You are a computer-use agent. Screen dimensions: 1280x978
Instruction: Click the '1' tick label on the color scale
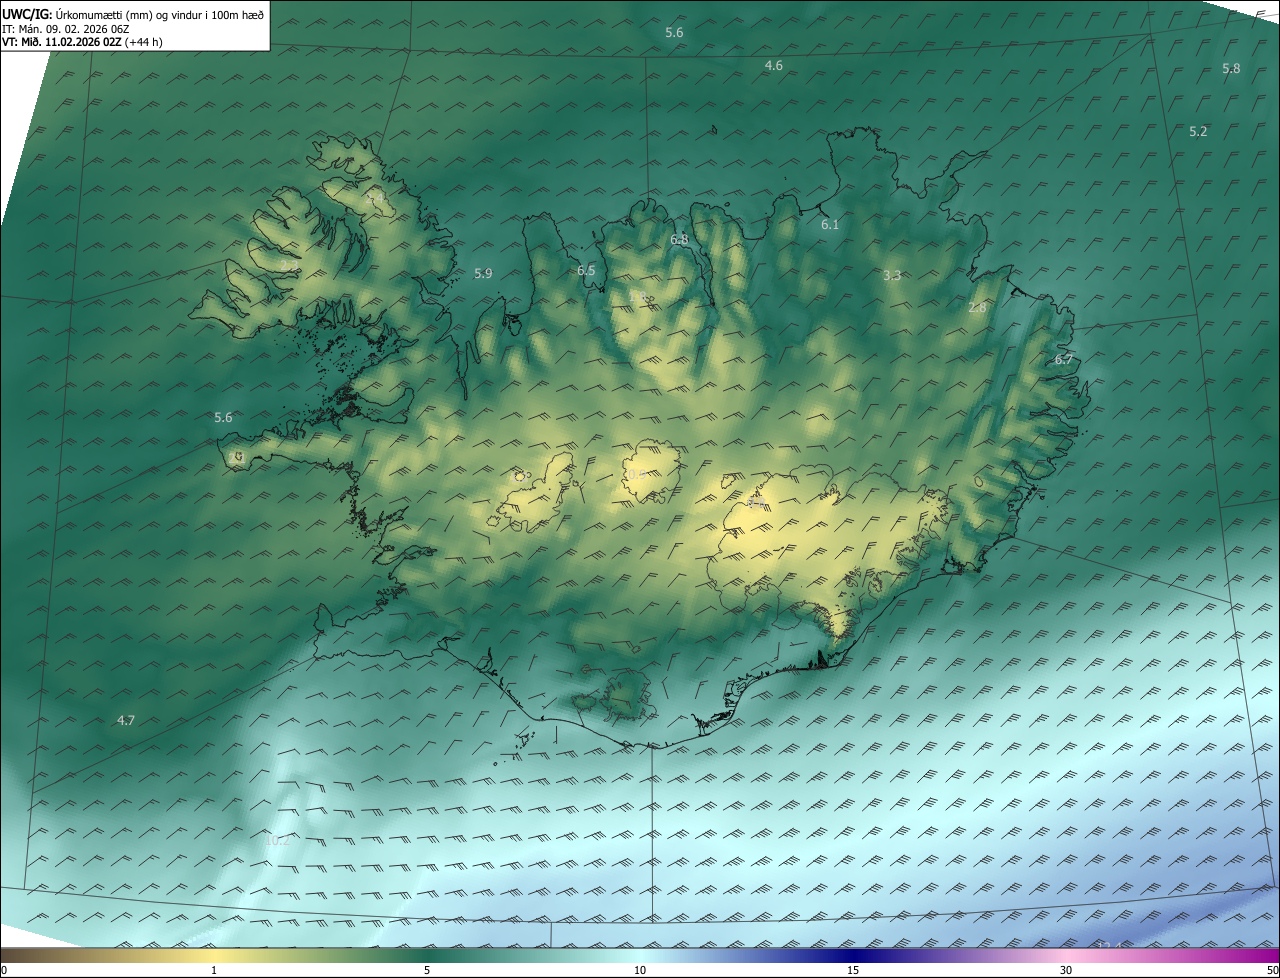point(214,970)
